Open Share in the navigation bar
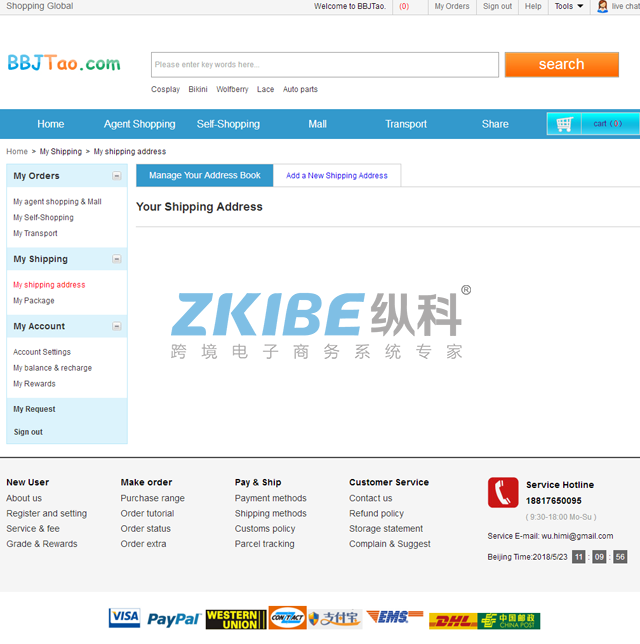The width and height of the screenshot is (640, 644). pos(495,124)
